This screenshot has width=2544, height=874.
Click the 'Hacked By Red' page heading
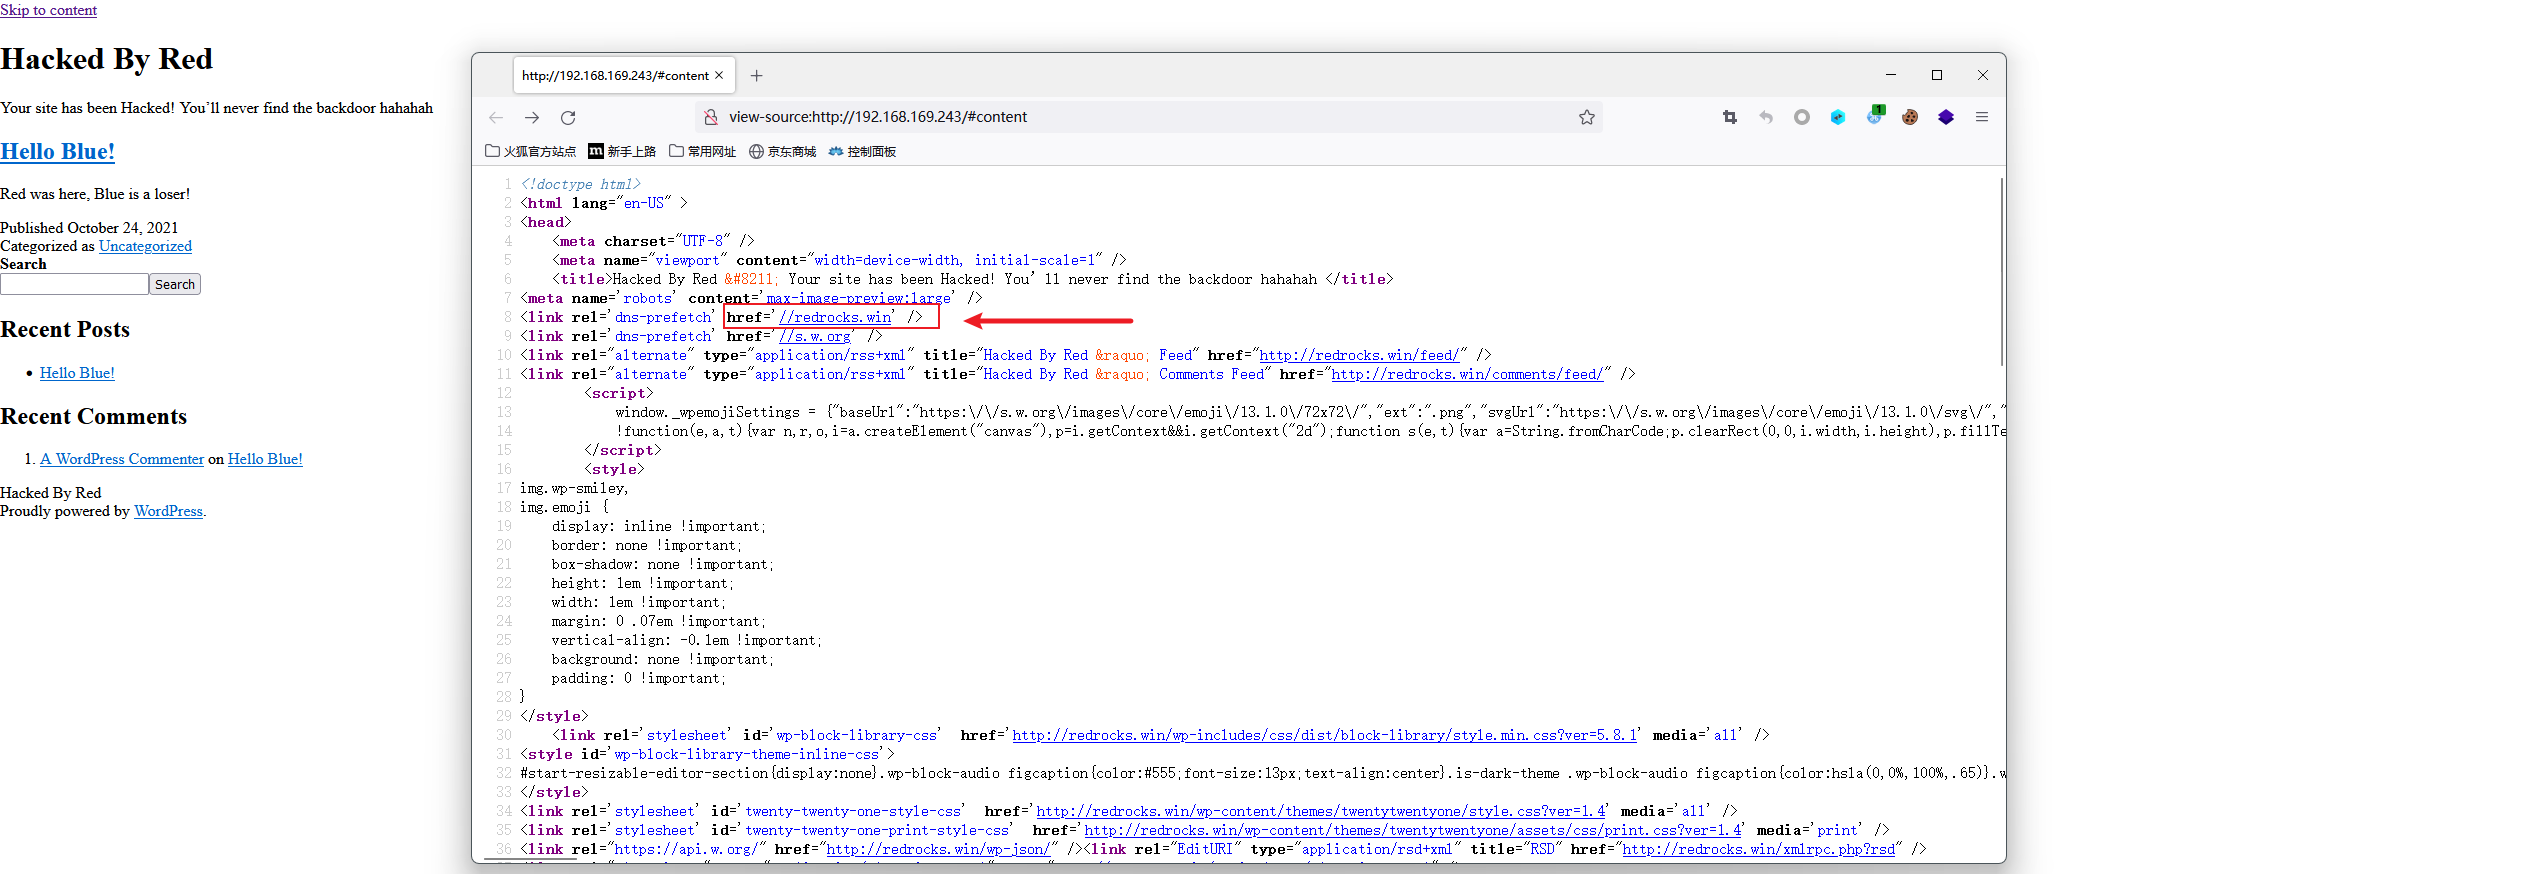106,59
